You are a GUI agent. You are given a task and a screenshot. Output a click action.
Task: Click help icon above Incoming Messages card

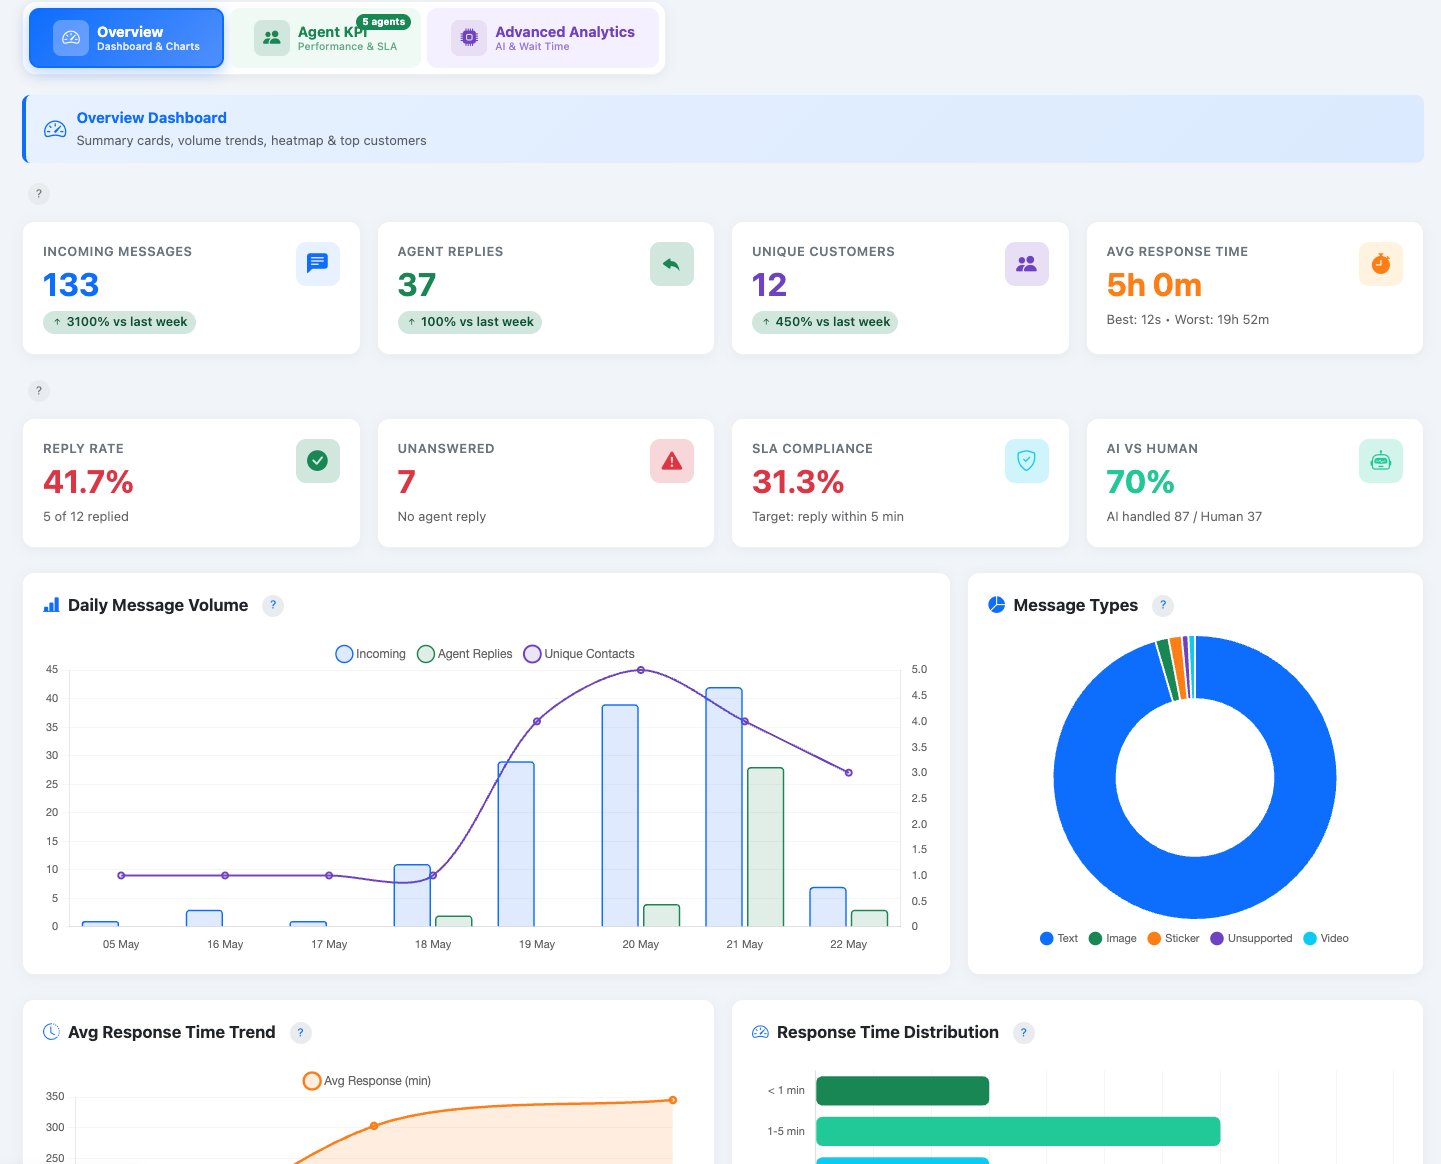pos(39,194)
